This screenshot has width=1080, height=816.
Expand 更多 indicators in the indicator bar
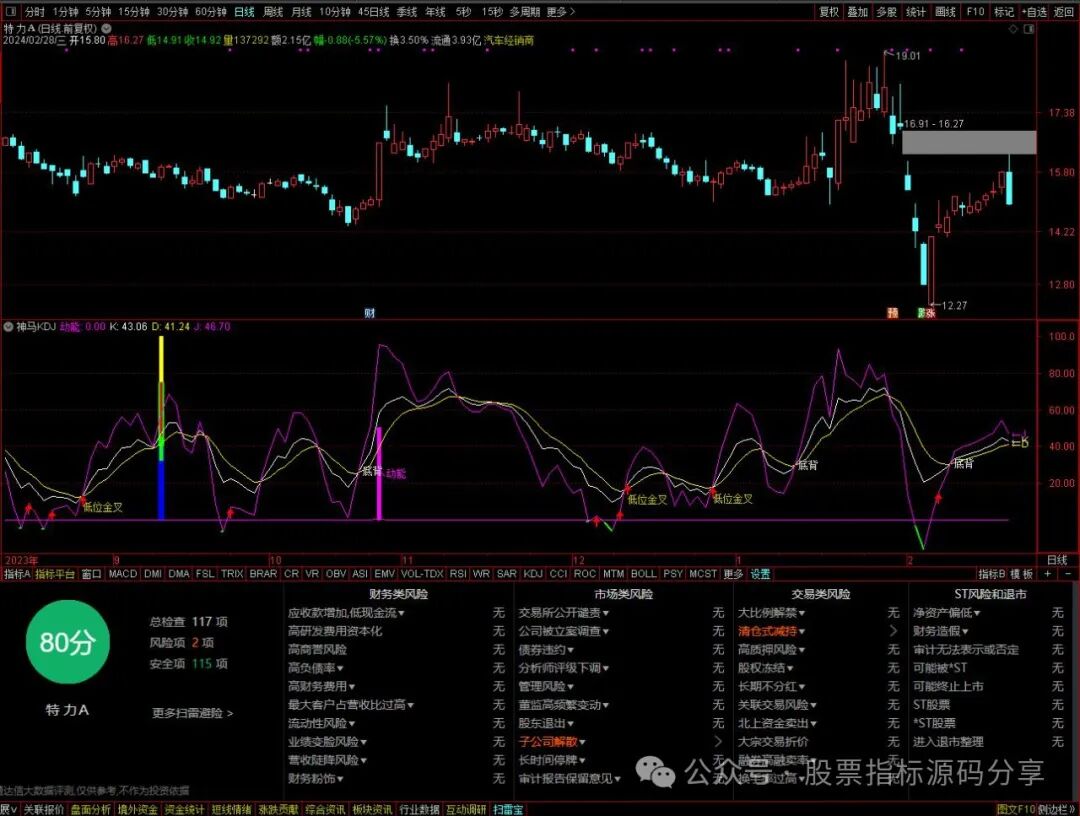(733, 574)
